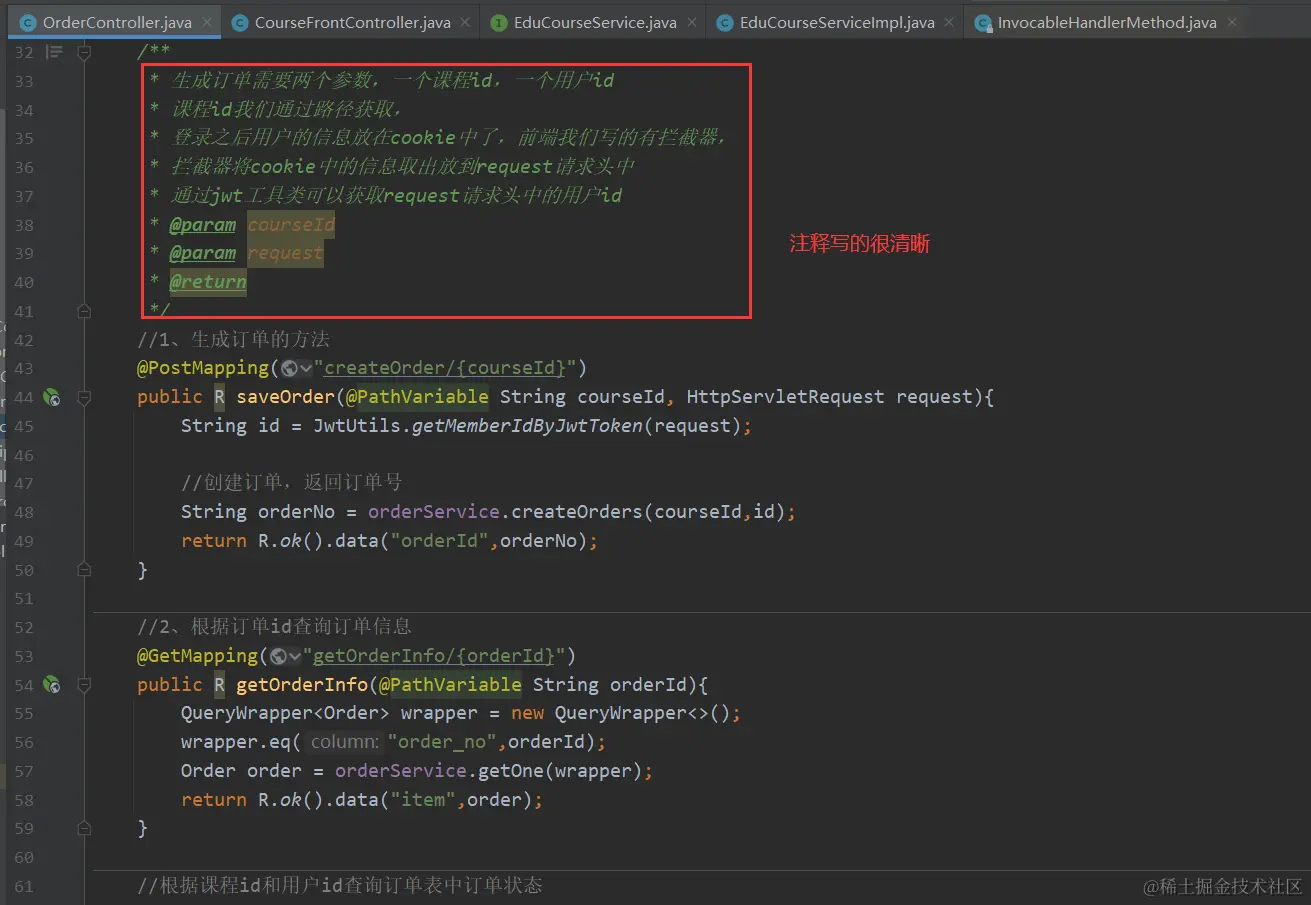
Task: Click the Spring mapping gutter icon on line 44
Action: pos(52,397)
